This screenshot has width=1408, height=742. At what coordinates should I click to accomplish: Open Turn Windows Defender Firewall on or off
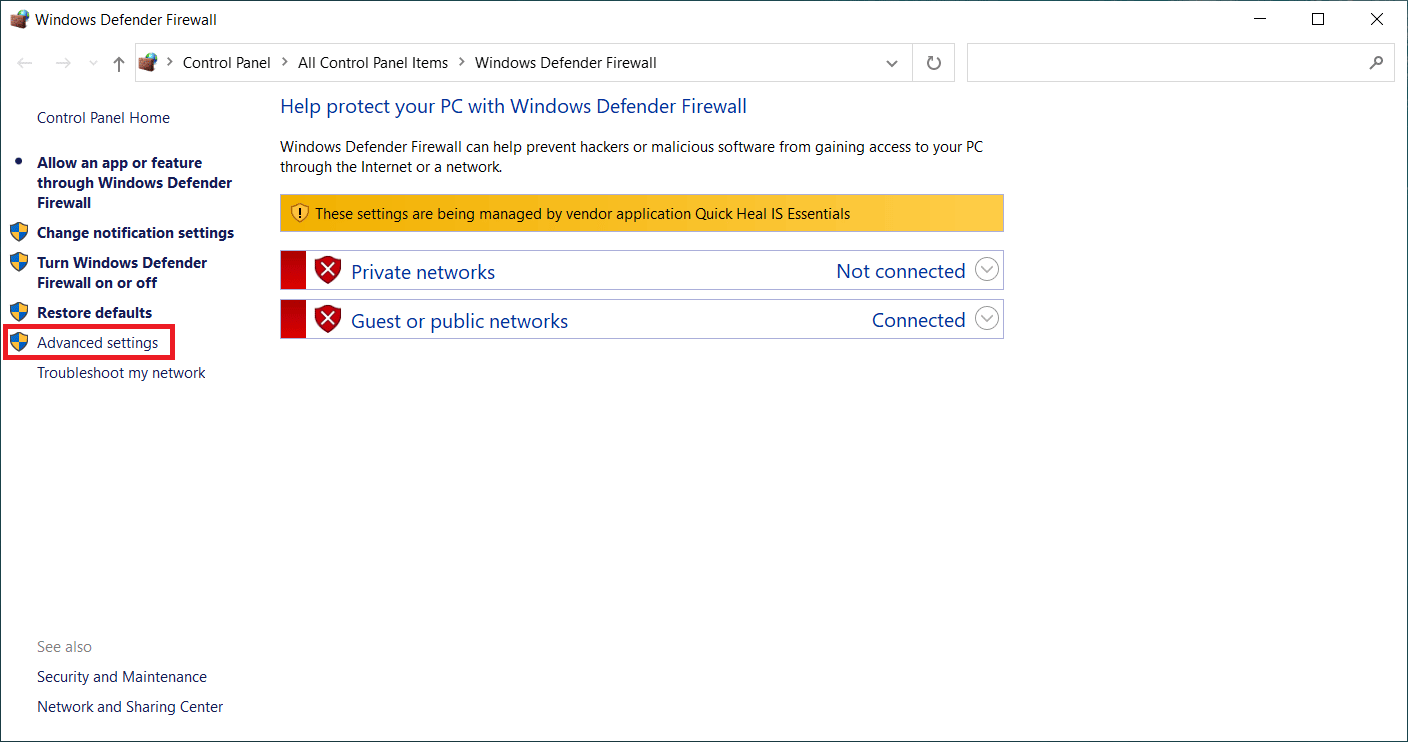click(122, 273)
